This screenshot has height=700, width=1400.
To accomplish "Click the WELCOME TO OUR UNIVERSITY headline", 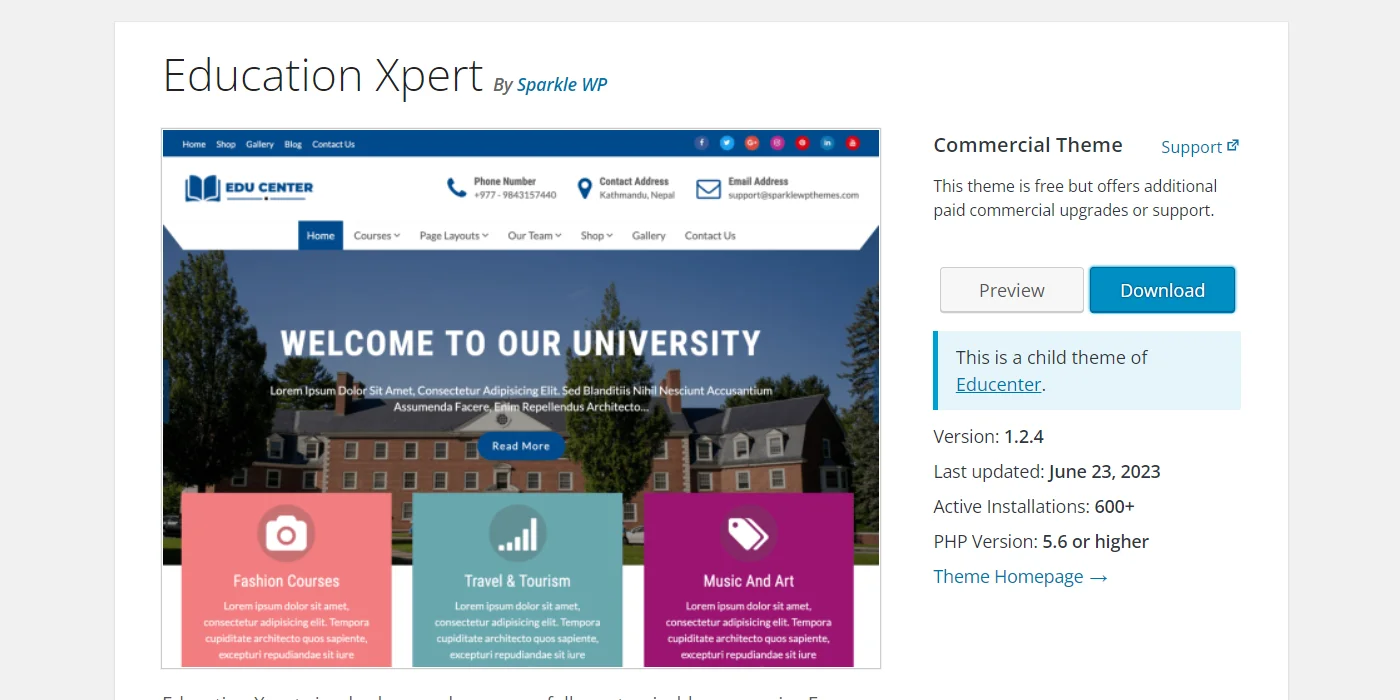I will pyautogui.click(x=520, y=343).
